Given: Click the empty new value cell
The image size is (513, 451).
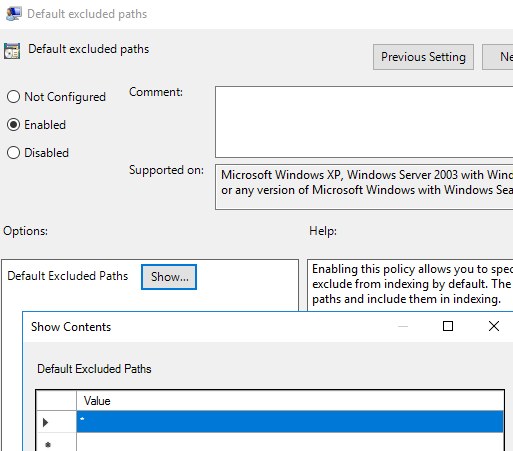Looking at the screenshot, I should tap(290, 442).
